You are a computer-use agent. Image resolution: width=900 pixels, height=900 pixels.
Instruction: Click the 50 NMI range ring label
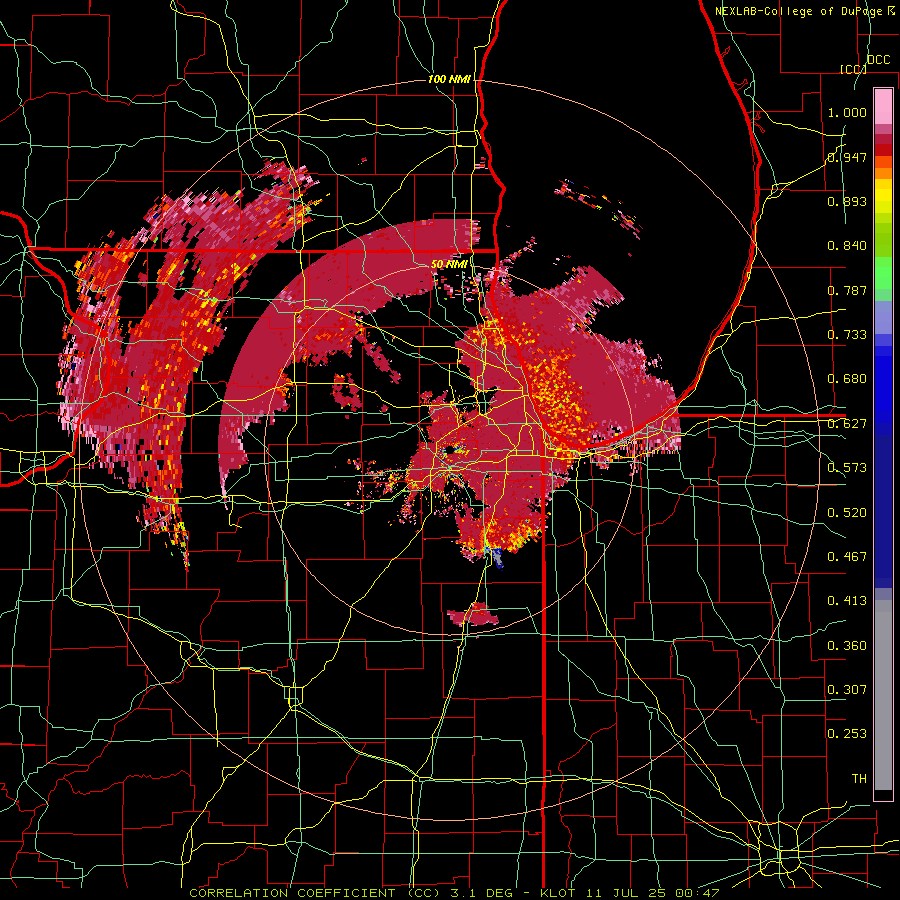click(x=449, y=265)
